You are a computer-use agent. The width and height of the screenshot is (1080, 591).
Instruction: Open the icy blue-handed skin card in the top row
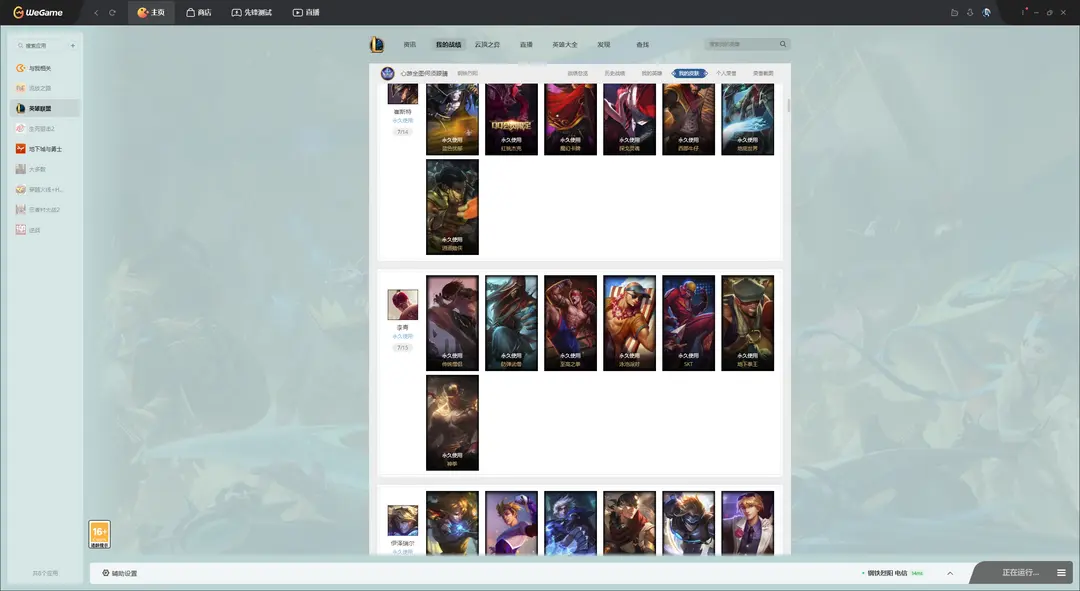tap(747, 119)
